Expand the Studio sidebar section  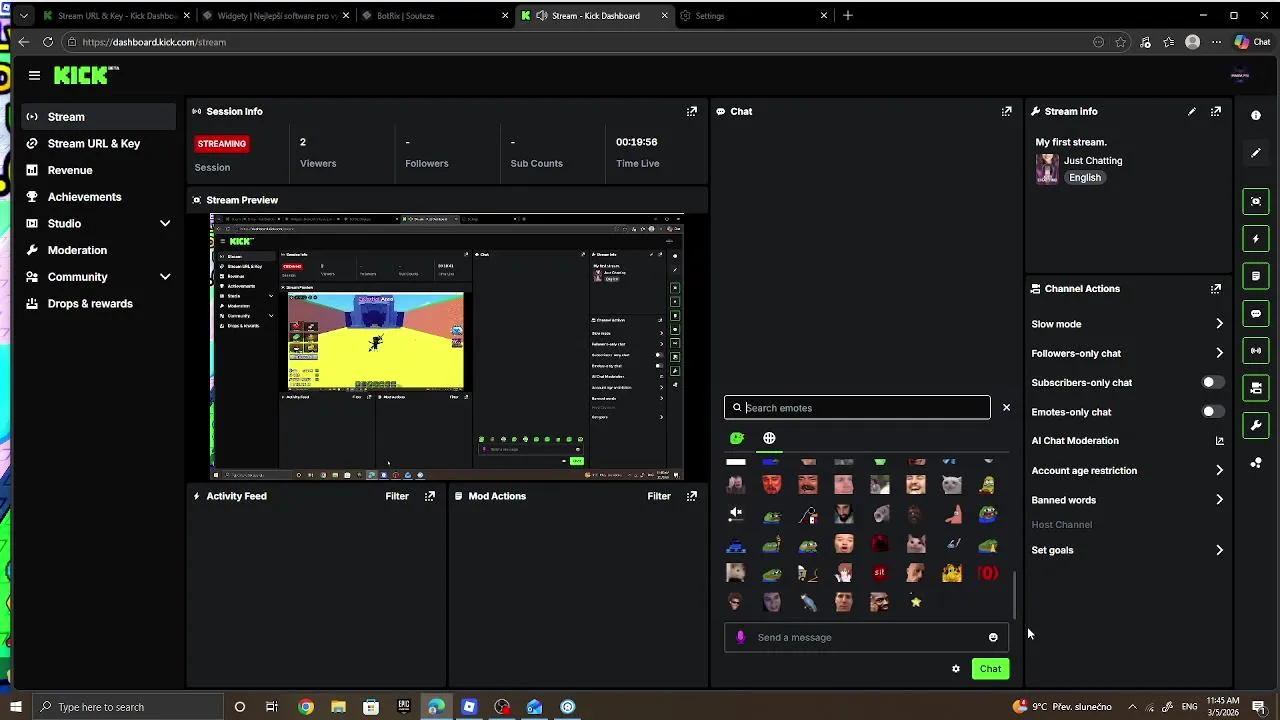pos(165,223)
